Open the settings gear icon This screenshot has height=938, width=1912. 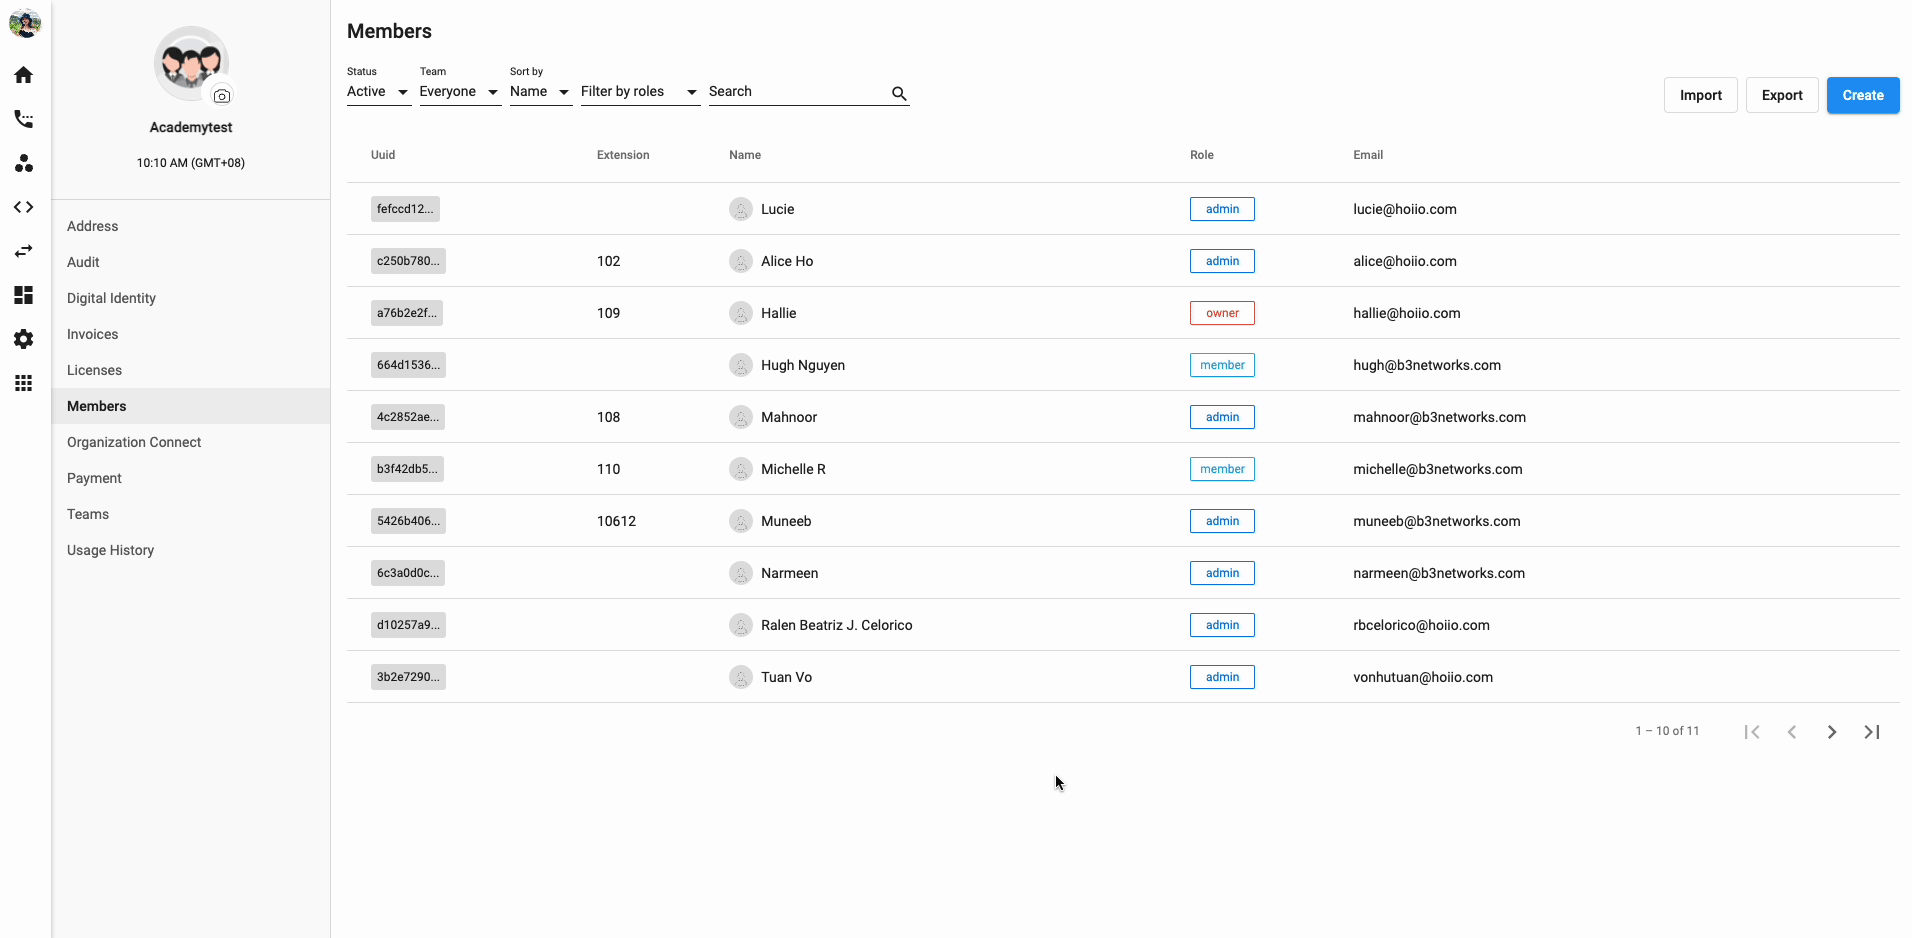[x=24, y=339]
